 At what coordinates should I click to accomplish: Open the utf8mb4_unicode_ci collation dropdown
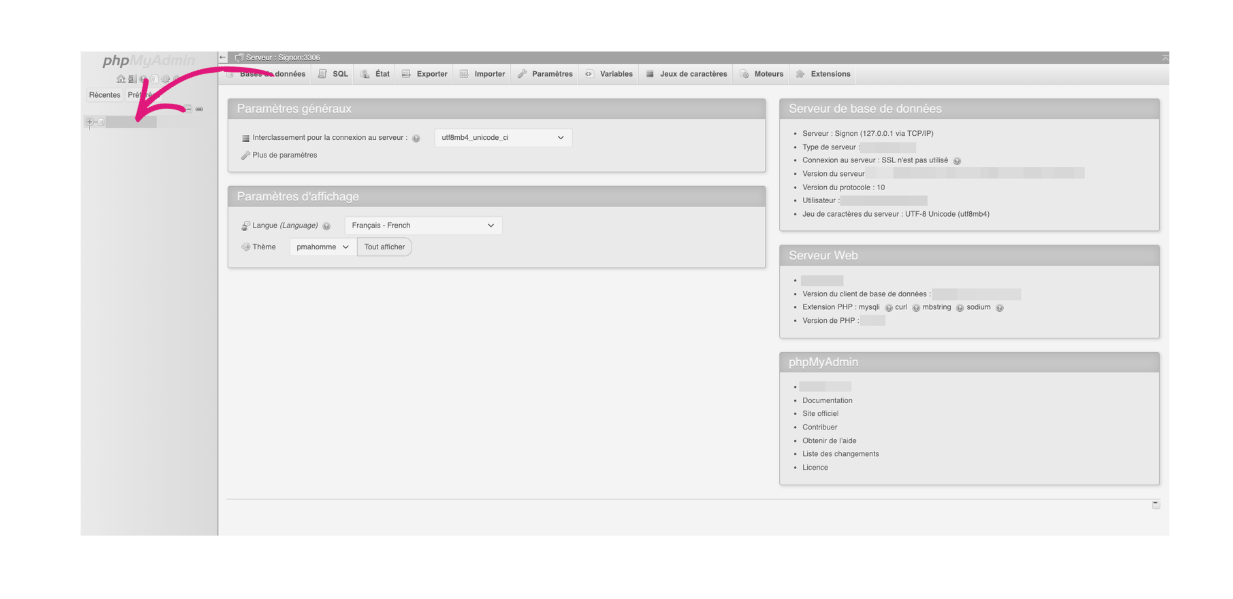[x=501, y=137]
